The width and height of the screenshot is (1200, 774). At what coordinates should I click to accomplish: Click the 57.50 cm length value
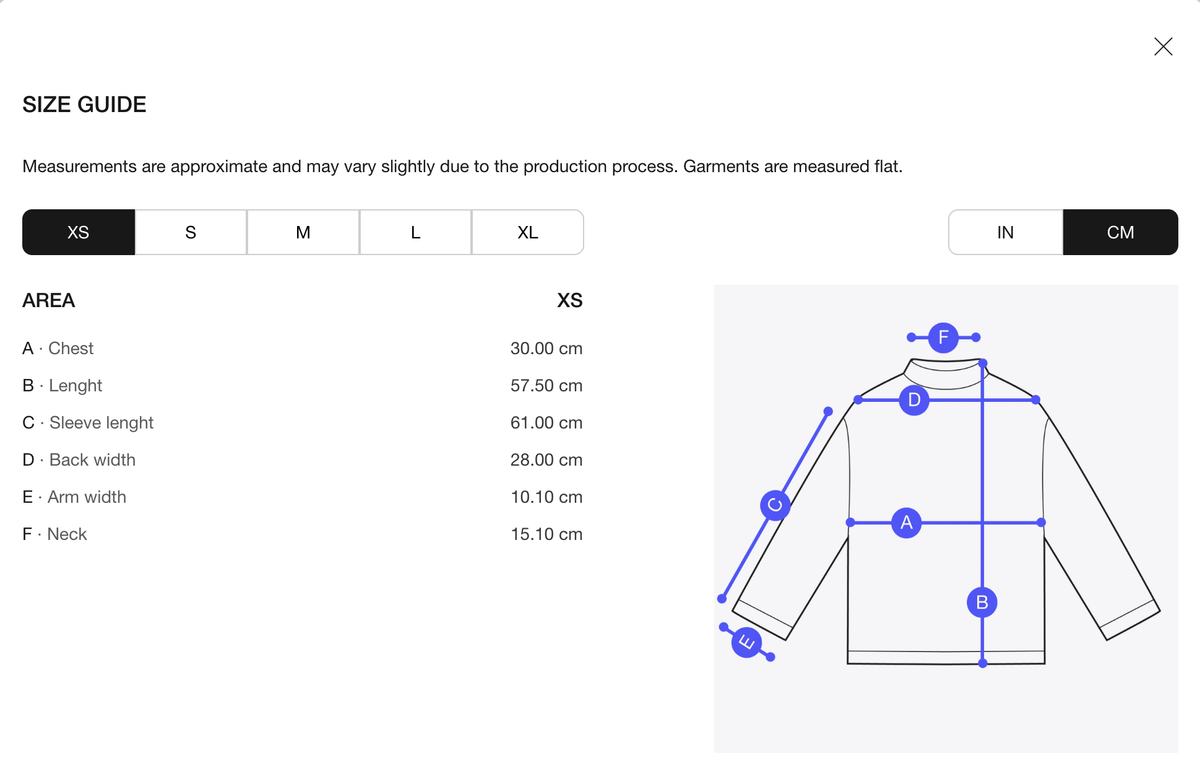point(546,385)
